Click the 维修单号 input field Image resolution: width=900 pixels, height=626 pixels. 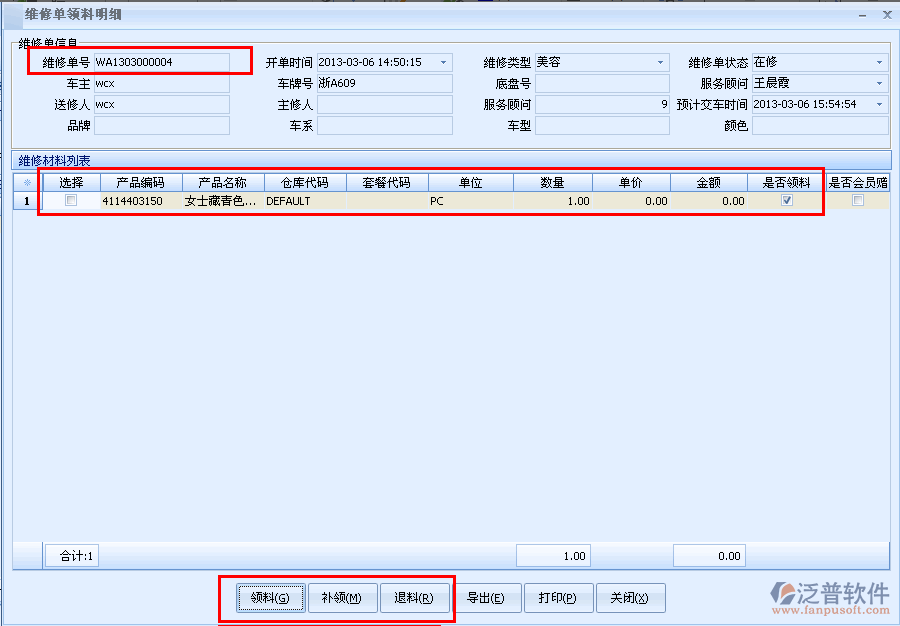161,63
